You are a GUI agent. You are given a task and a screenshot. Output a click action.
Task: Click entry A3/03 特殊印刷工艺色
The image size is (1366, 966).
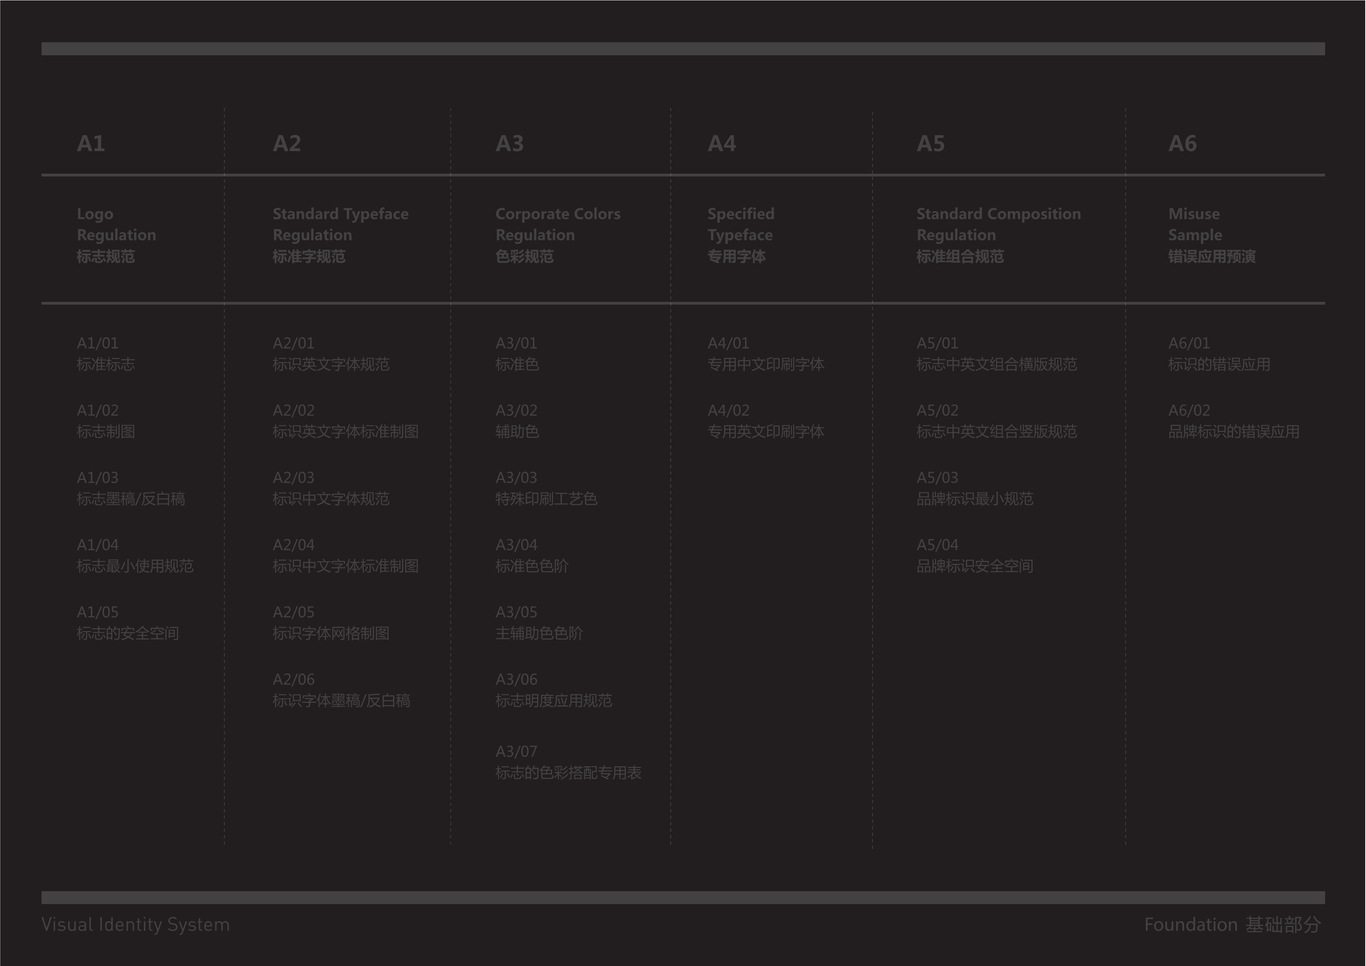547,488
